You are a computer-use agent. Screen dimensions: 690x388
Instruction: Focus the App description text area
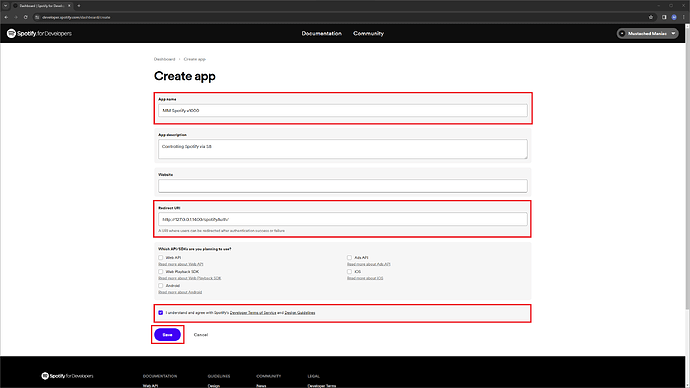(x=342, y=149)
